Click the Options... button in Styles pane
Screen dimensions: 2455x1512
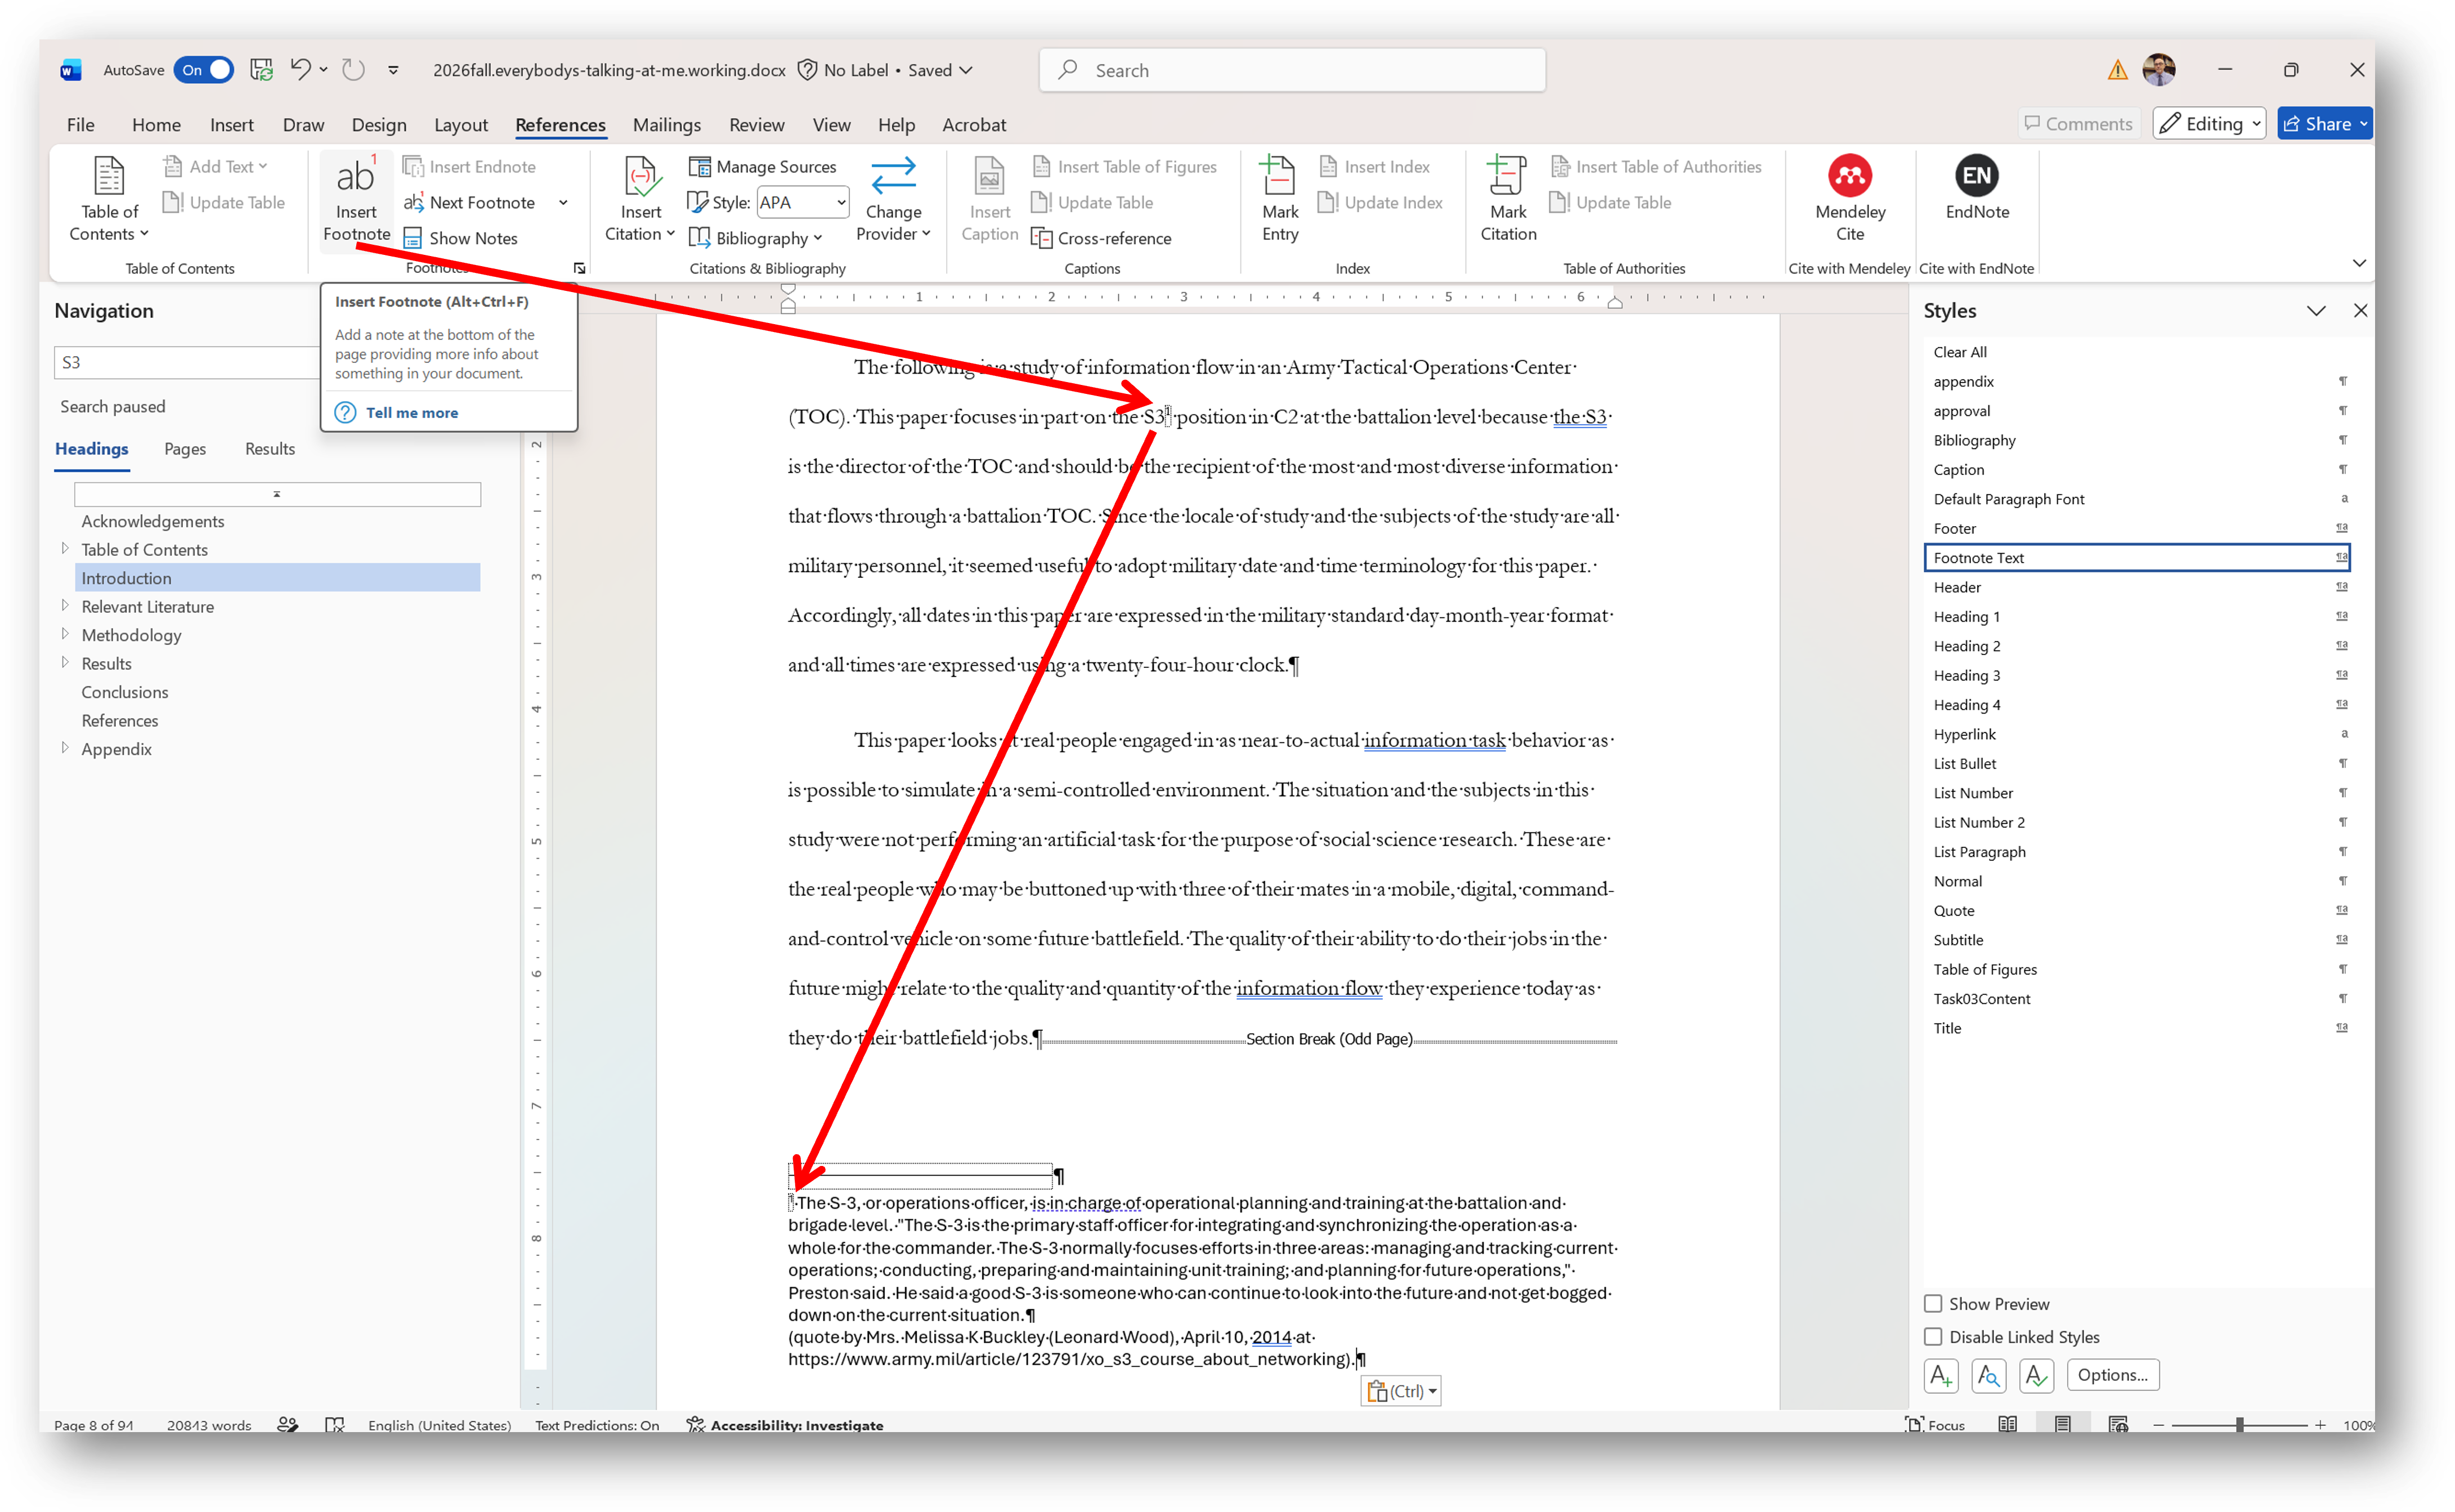[2113, 1375]
